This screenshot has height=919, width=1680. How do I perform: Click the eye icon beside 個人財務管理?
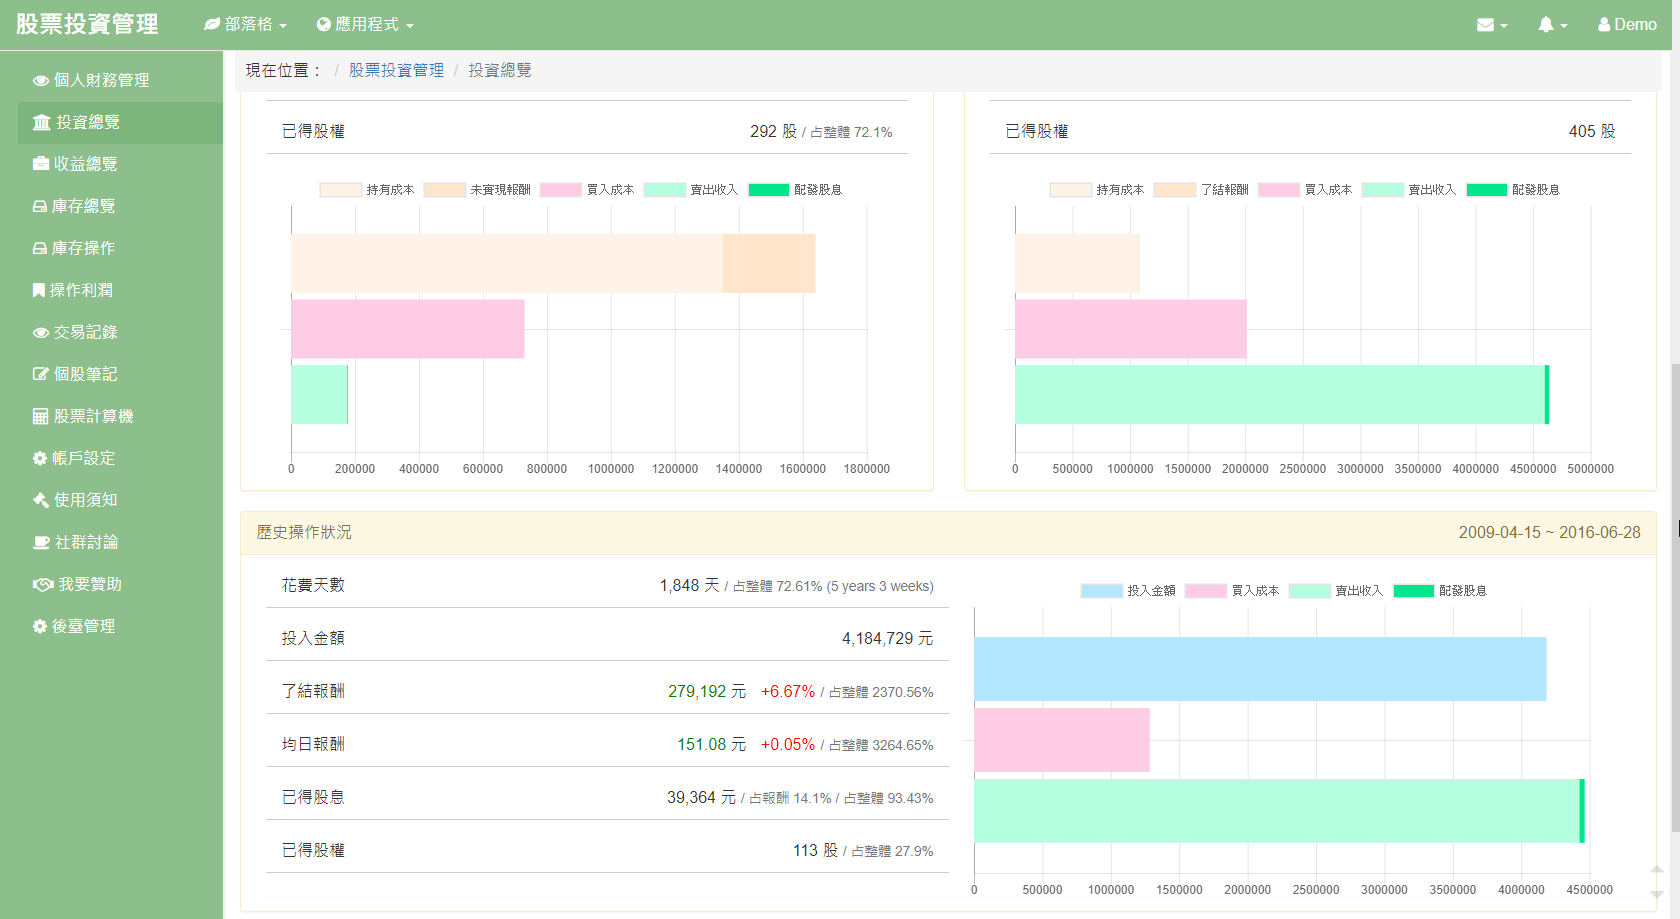coord(40,81)
